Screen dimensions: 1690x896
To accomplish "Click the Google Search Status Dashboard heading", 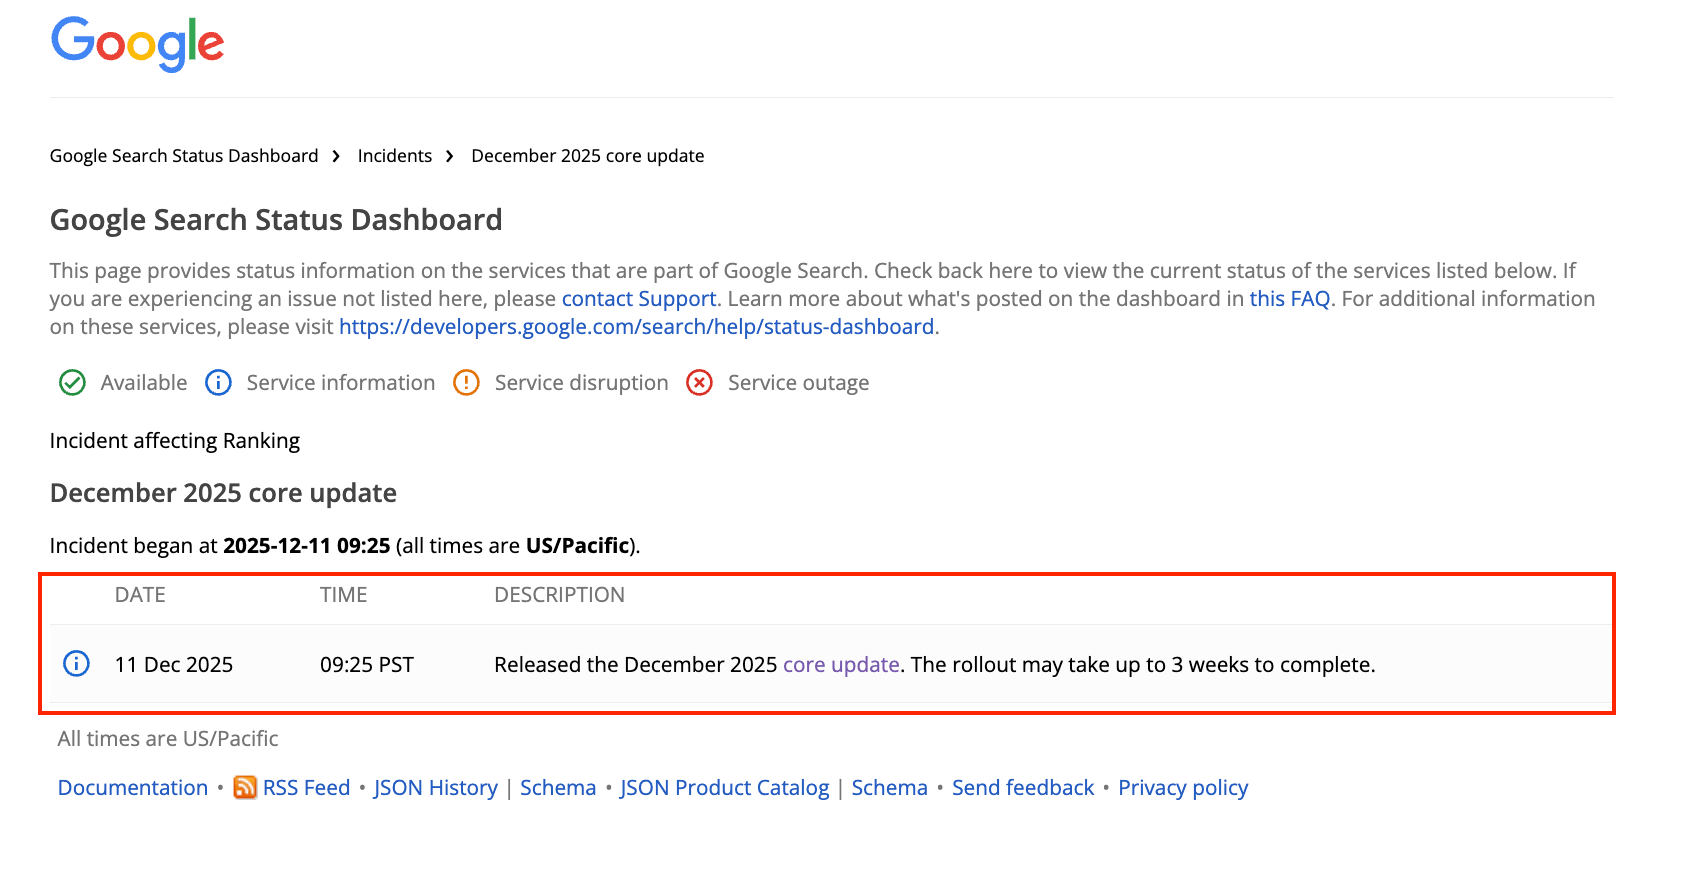I will point(276,220).
